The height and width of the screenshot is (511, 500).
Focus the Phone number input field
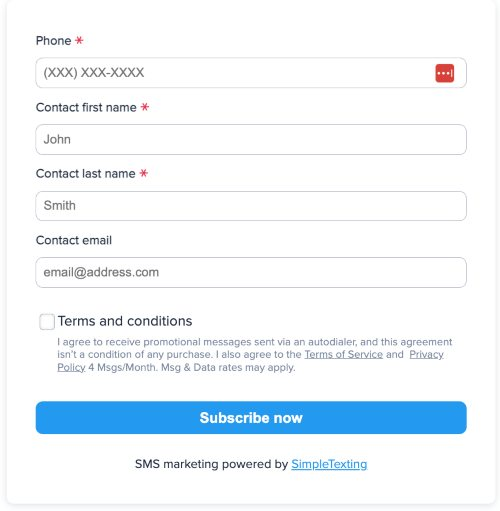coord(251,73)
